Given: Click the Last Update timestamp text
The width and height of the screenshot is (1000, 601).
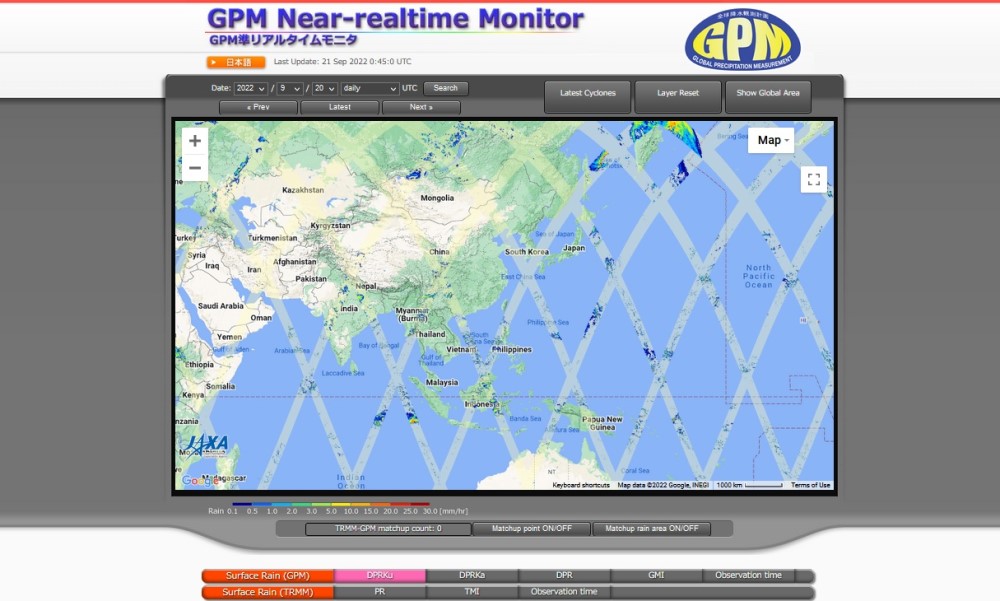Looking at the screenshot, I should click(x=342, y=62).
